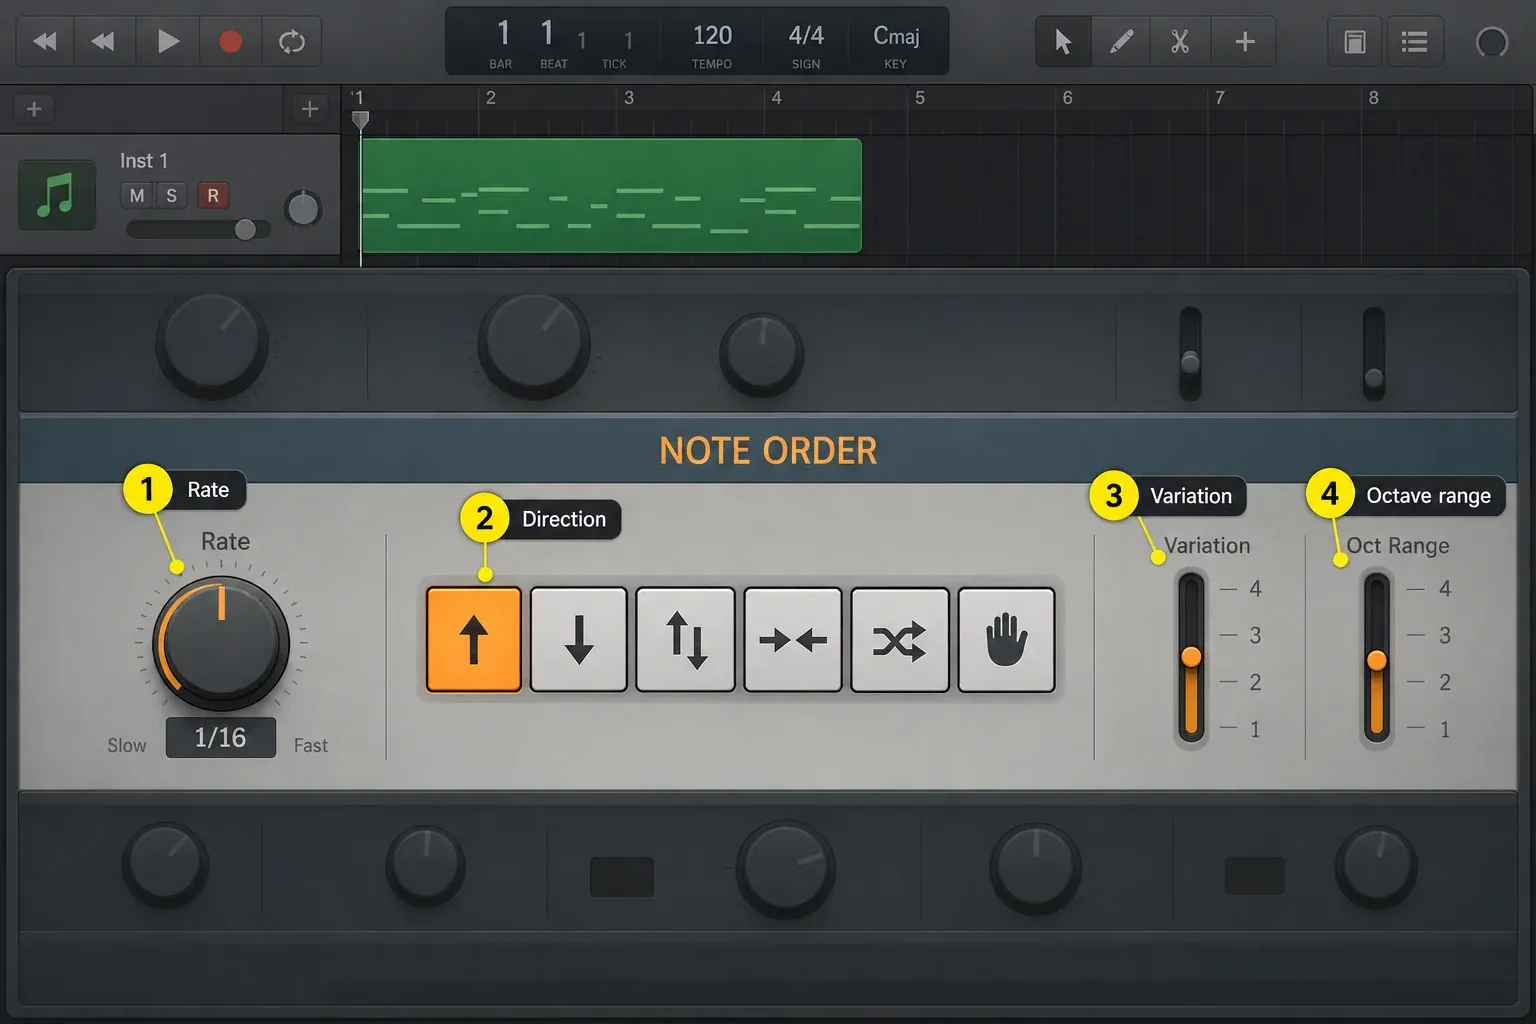Click Variation scale value 4
Screen dimensions: 1536x1024
click(x=1255, y=589)
